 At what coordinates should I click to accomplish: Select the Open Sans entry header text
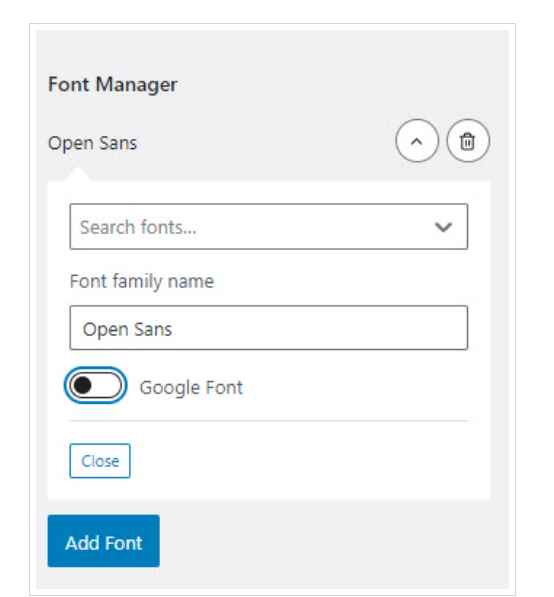[x=92, y=144]
